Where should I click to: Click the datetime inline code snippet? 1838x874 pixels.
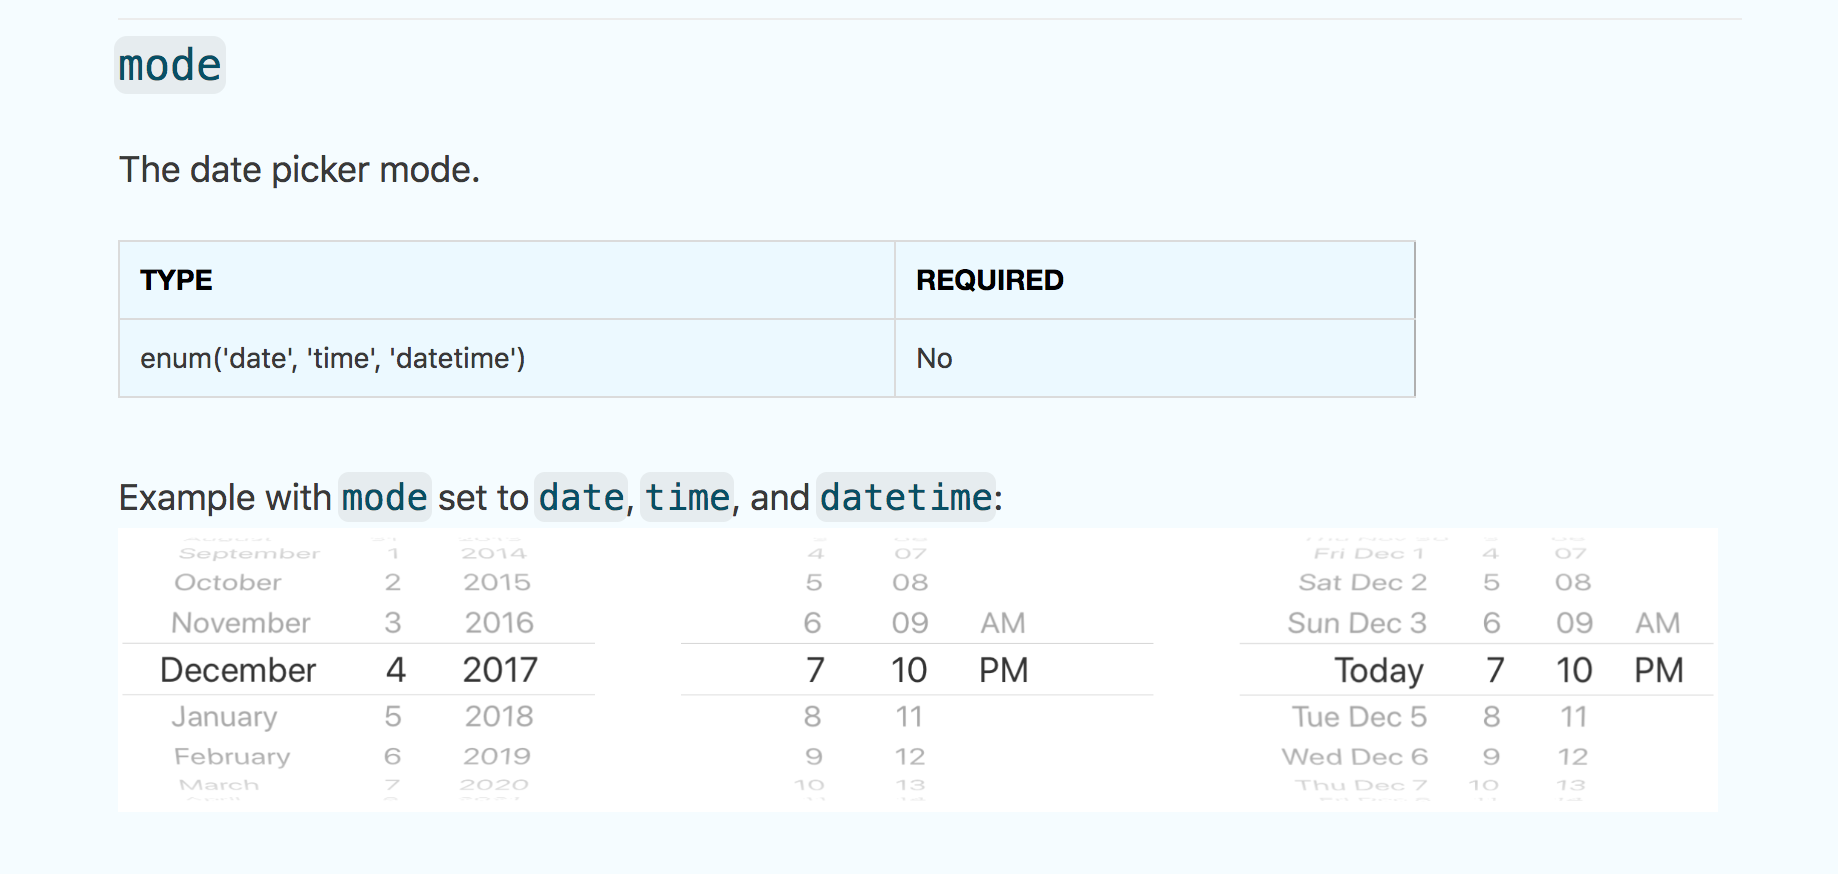click(904, 497)
